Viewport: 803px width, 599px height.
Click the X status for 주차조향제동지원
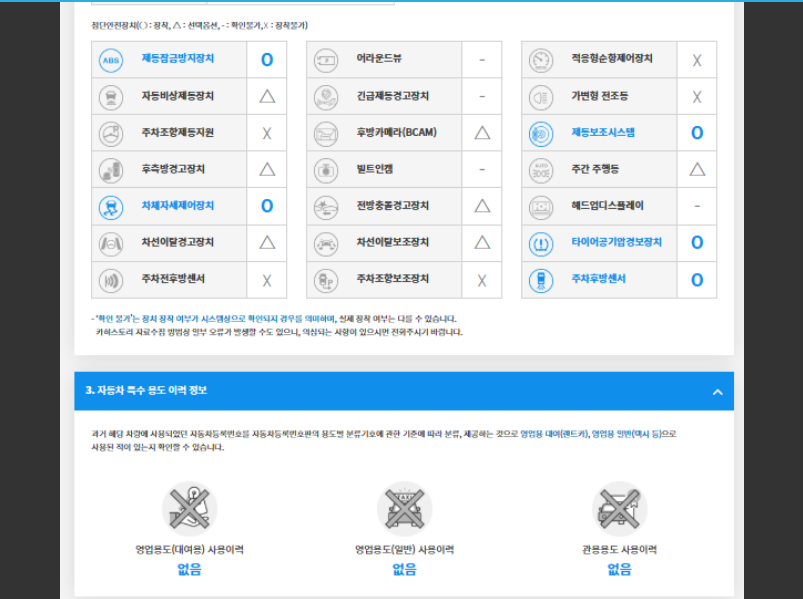pos(267,134)
